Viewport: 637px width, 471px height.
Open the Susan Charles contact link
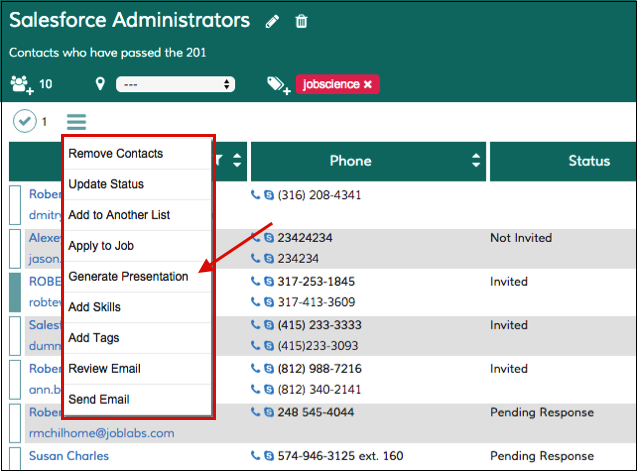click(69, 456)
